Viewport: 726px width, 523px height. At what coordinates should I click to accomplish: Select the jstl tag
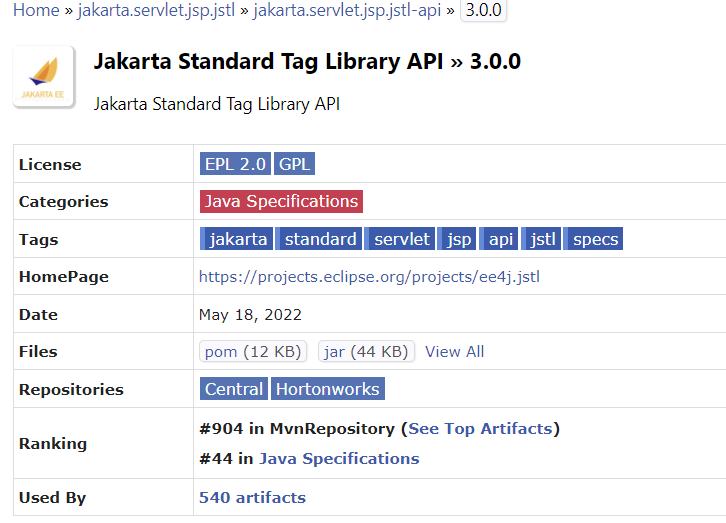[541, 239]
